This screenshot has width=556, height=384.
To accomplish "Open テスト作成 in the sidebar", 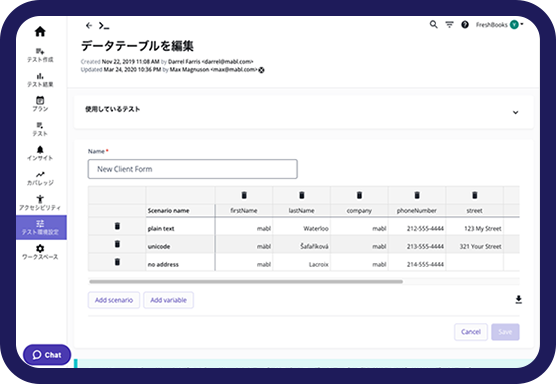I will click(x=40, y=55).
